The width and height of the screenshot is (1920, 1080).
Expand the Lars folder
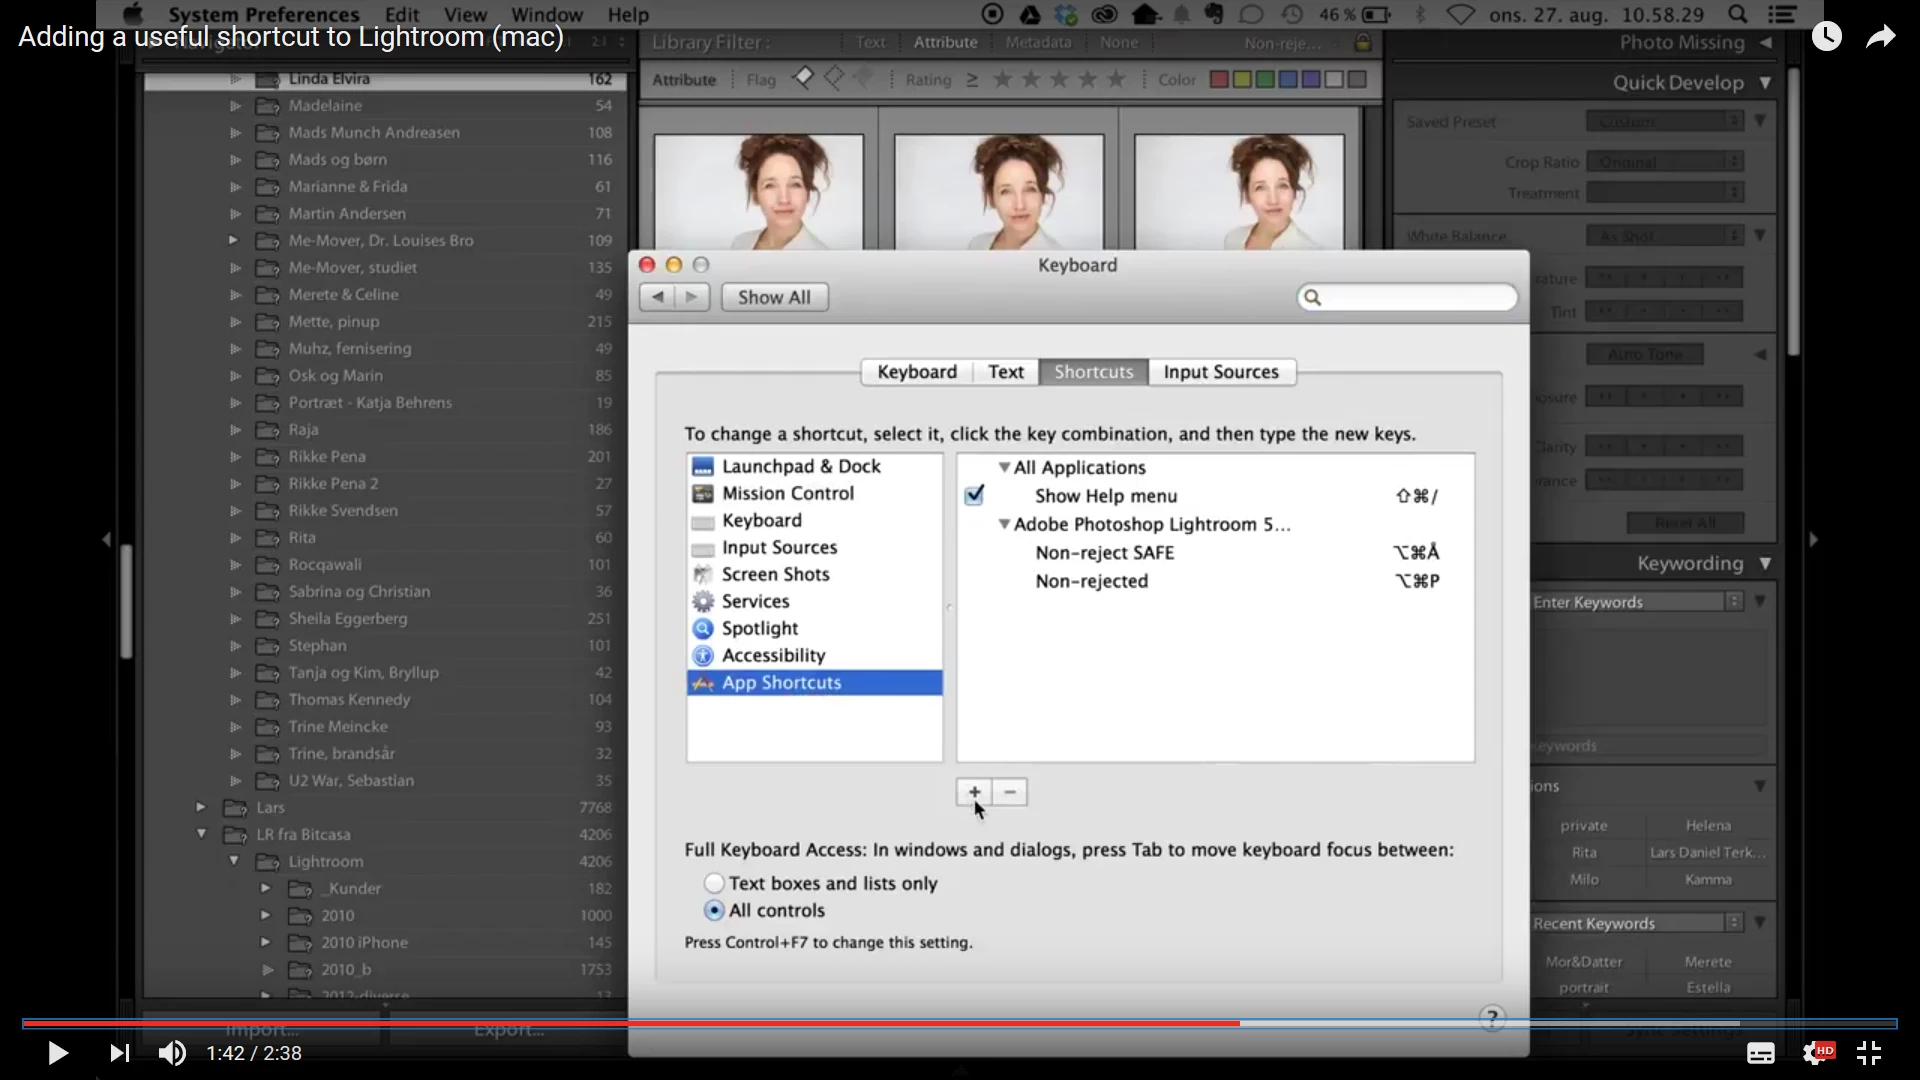(x=201, y=807)
